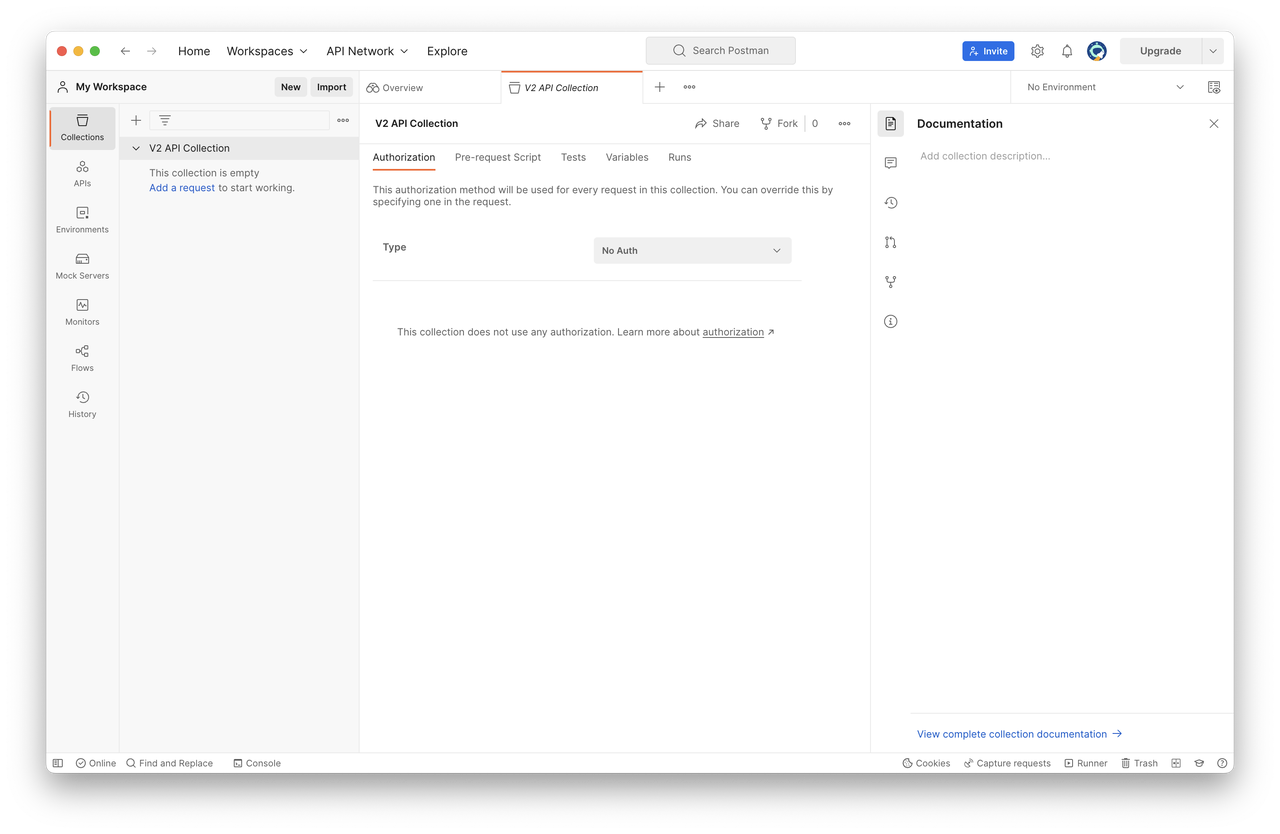Viewport: 1280px width, 834px height.
Task: Open the Help question mark icon
Action: [1222, 763]
